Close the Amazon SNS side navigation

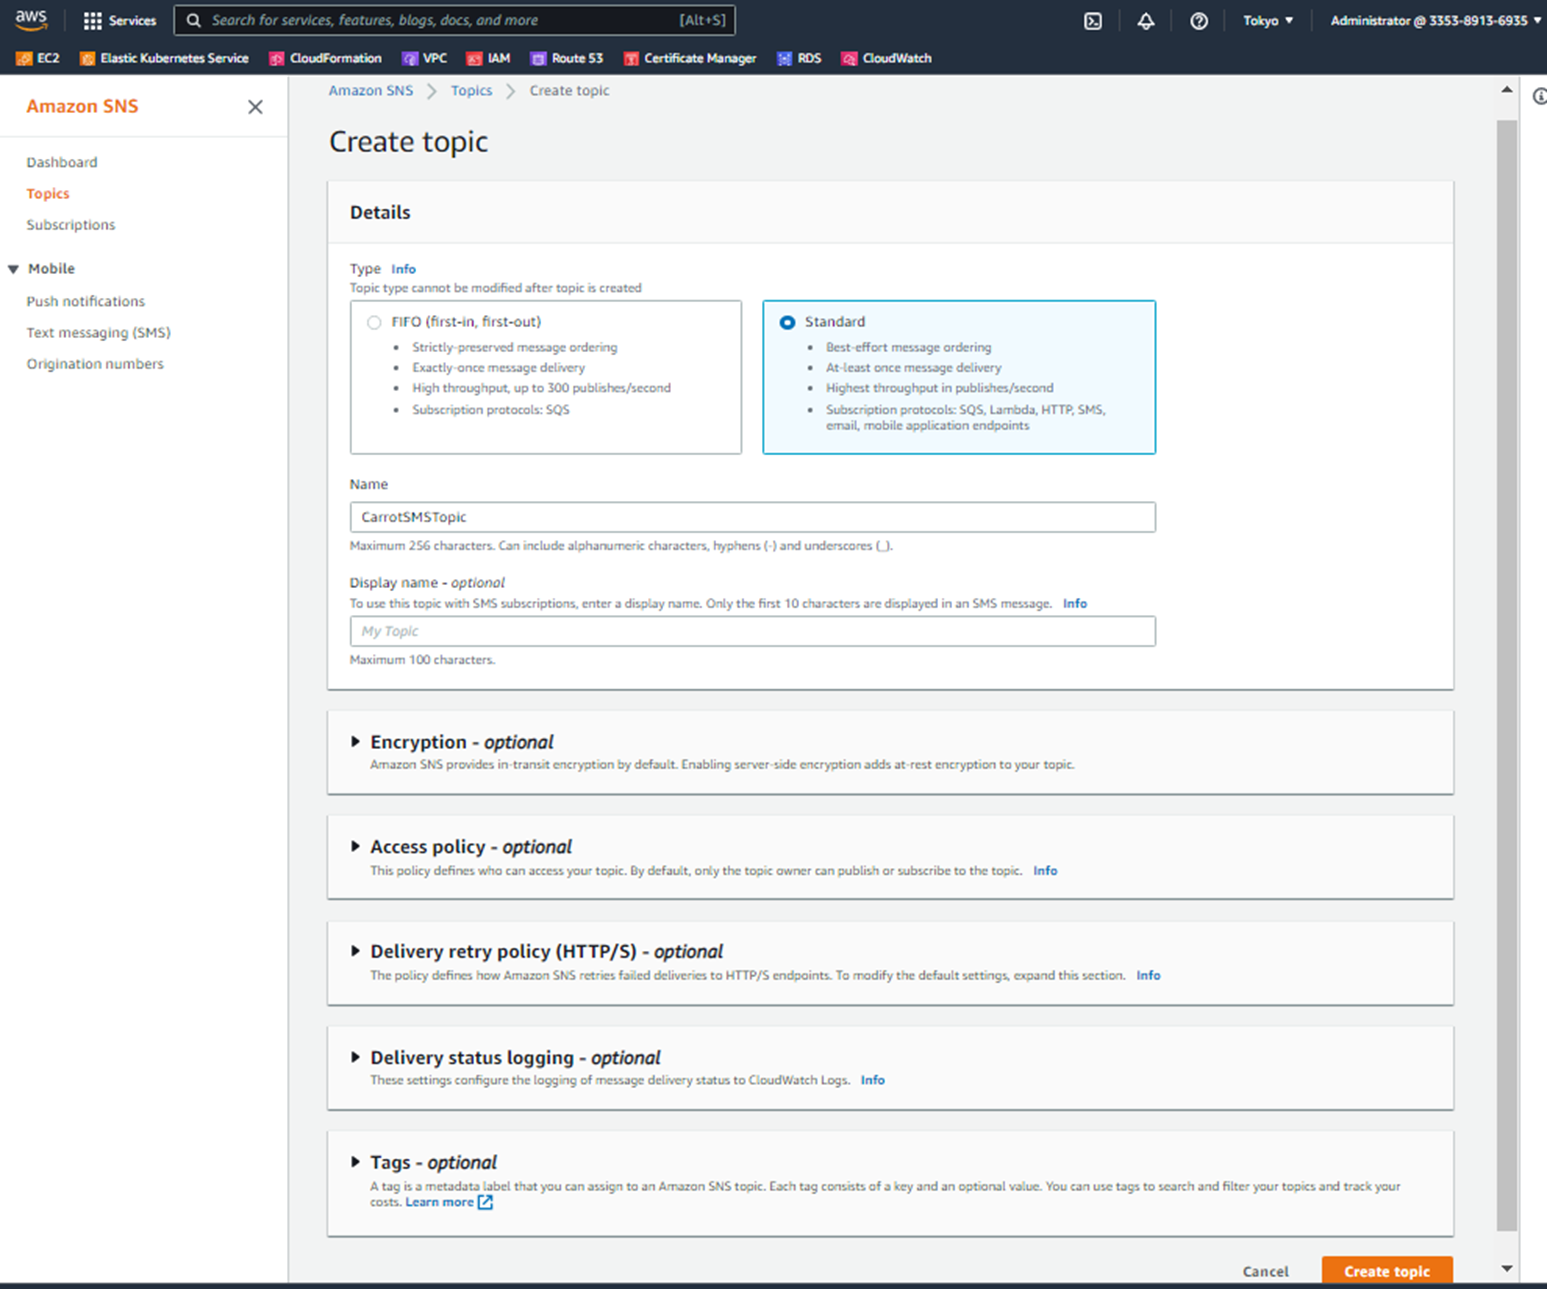click(x=255, y=107)
